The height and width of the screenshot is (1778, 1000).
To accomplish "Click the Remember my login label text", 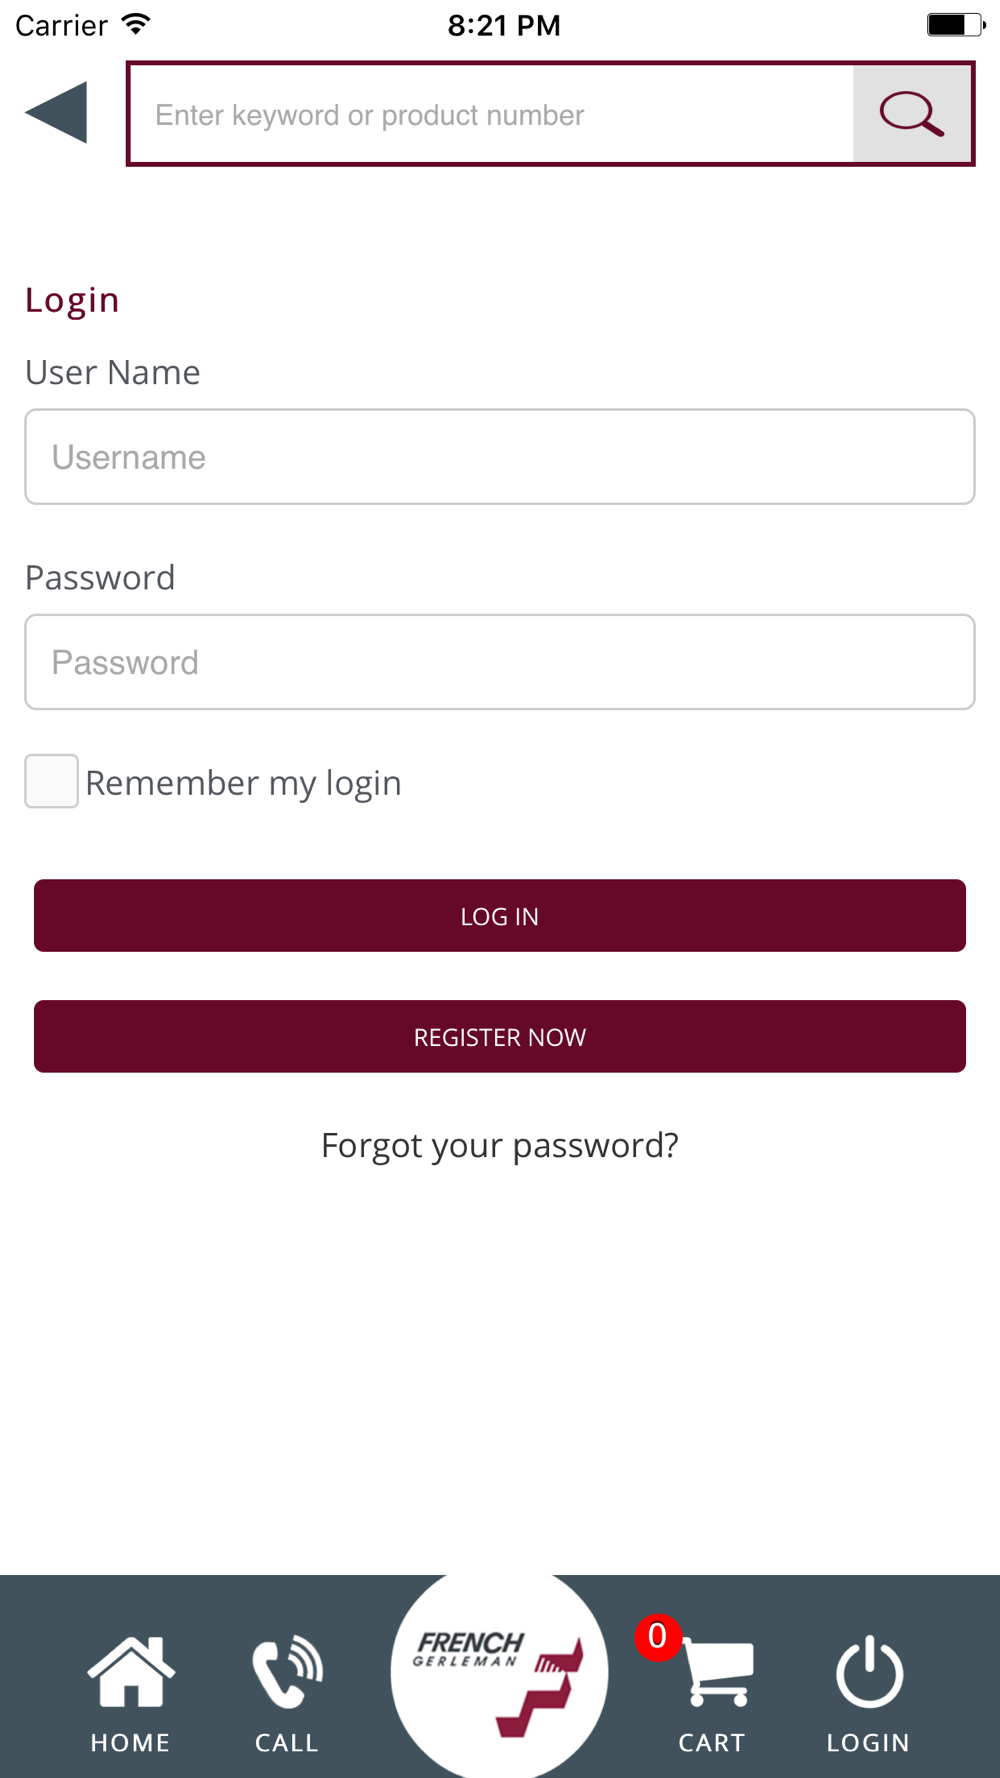I will point(243,783).
